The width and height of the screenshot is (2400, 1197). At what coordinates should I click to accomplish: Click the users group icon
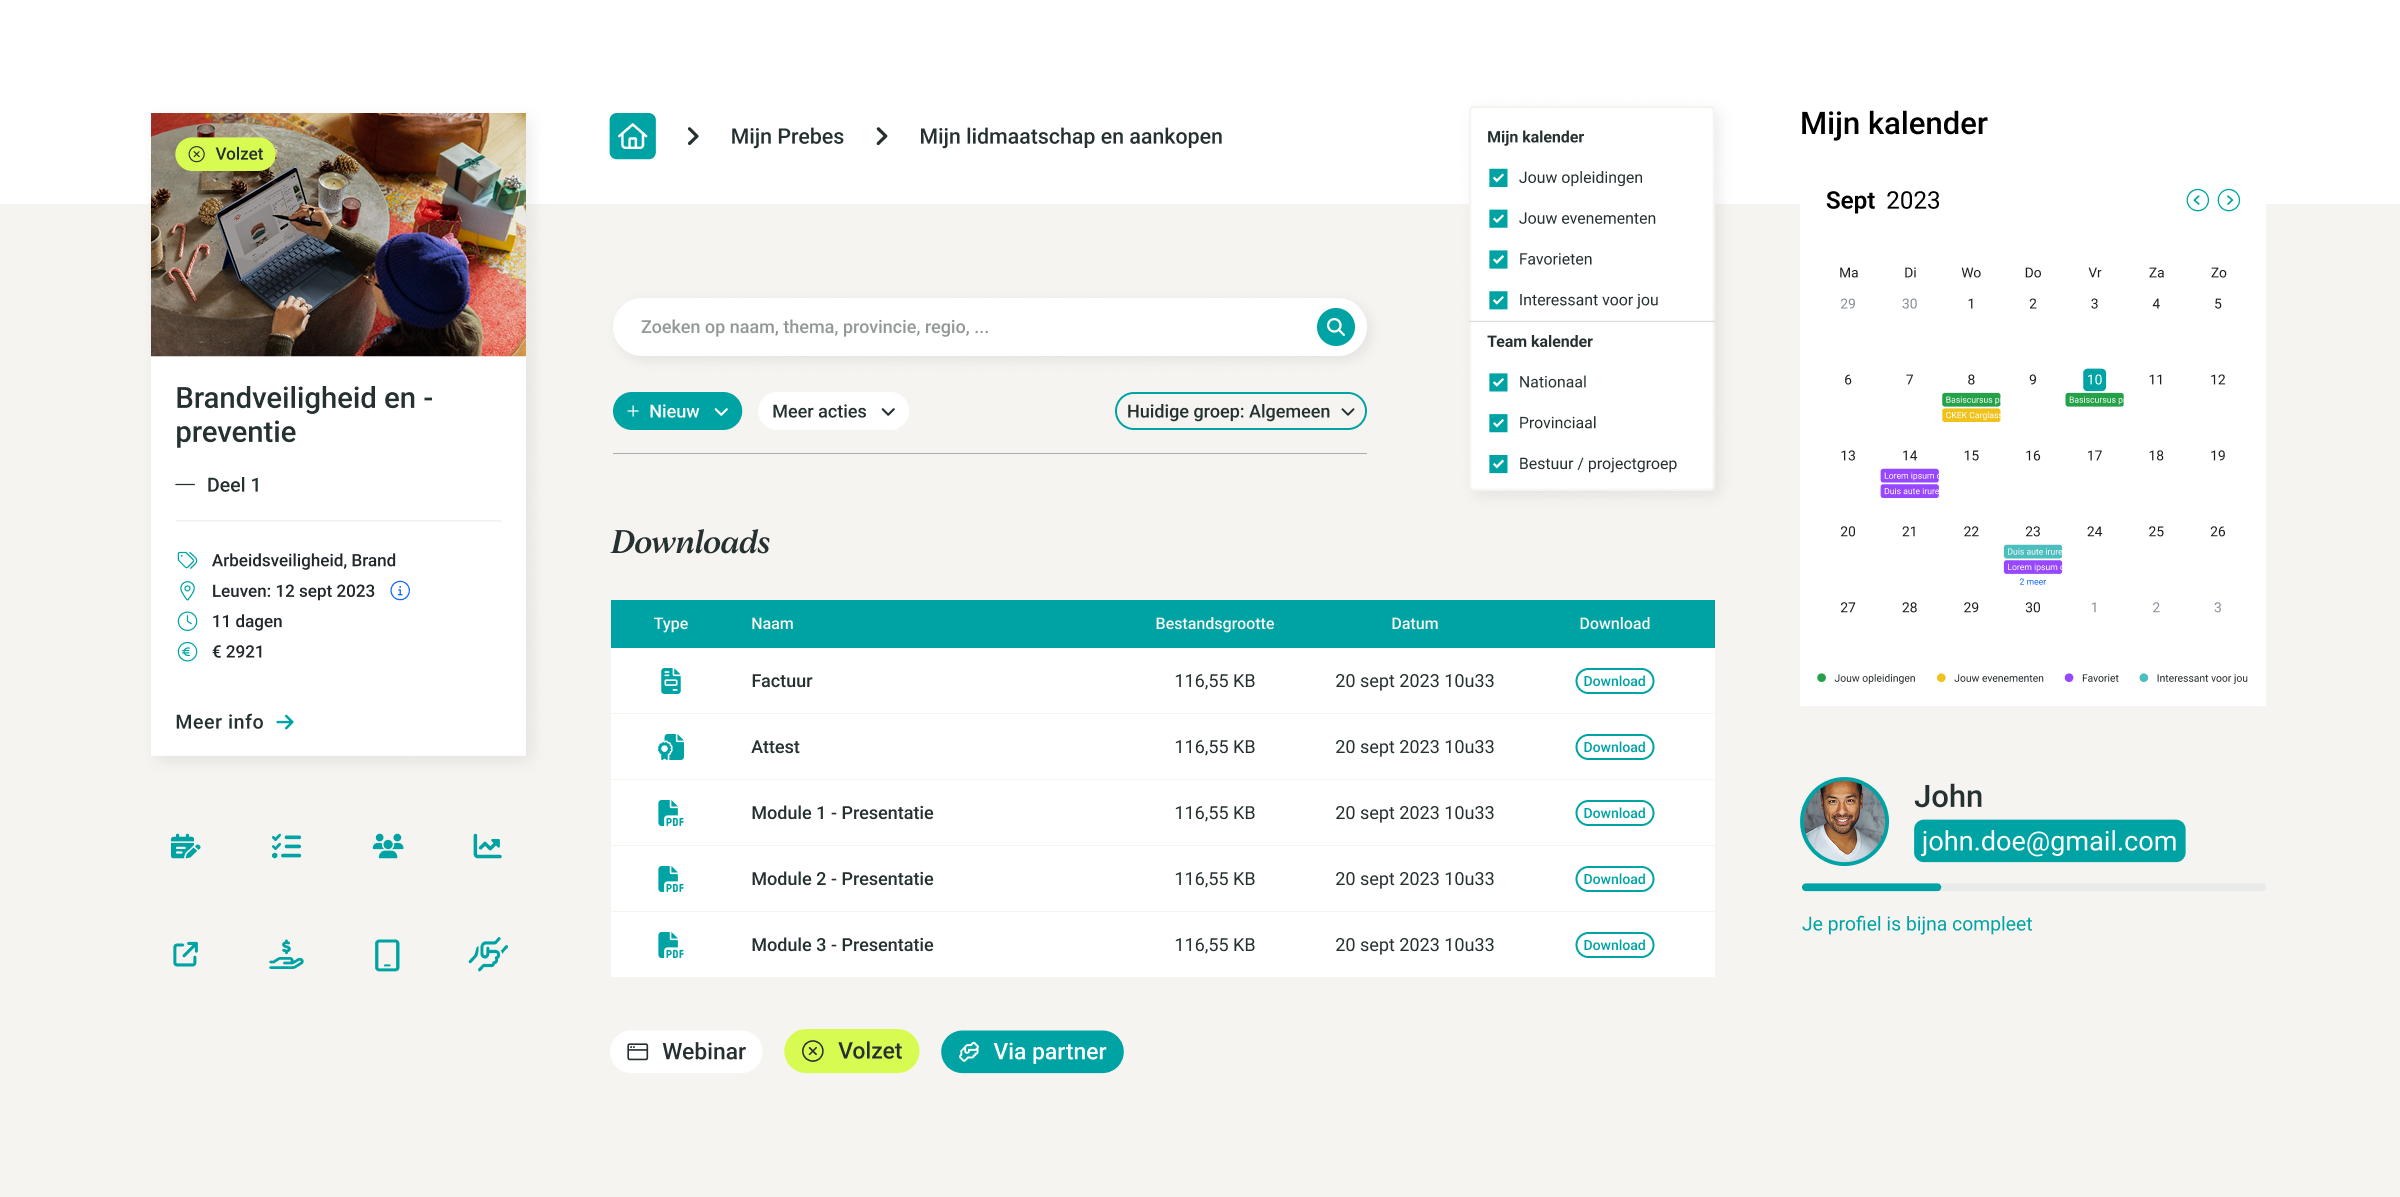pyautogui.click(x=388, y=846)
